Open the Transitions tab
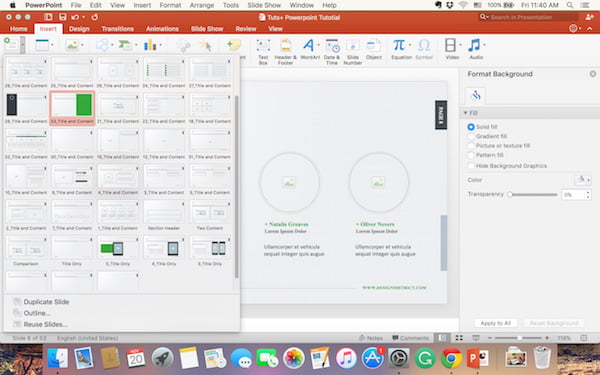Screen dimensions: 600x375 117,29
